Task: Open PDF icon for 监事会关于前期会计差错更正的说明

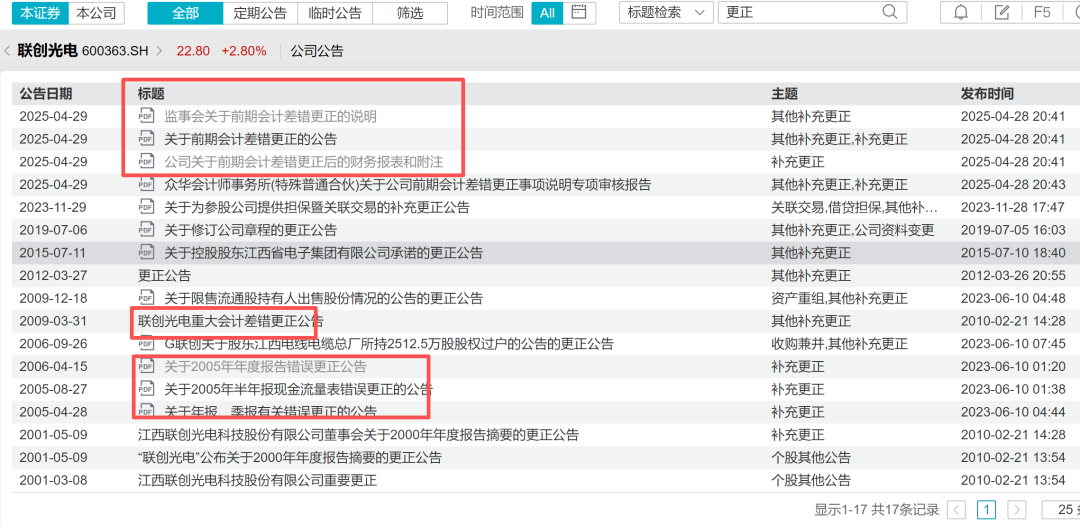Action: point(145,116)
